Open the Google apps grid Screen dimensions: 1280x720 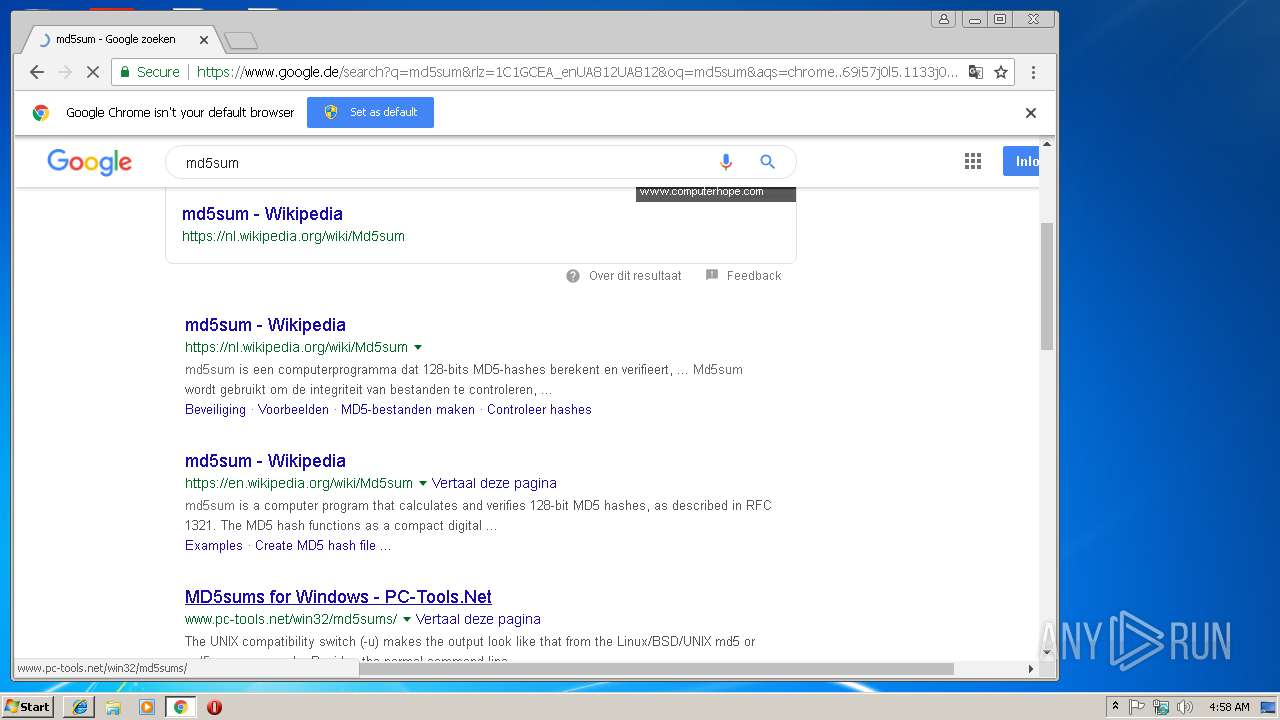pyautogui.click(x=973, y=162)
